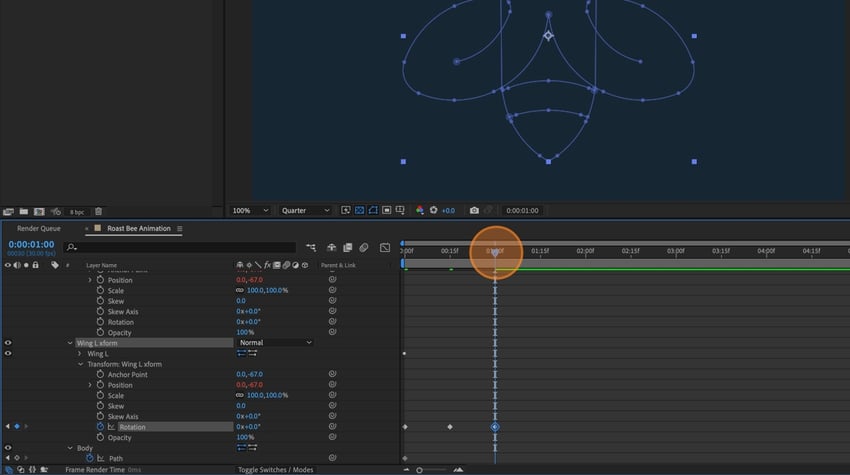Switch to the Render Queue tab
Image resolution: width=850 pixels, height=475 pixels.
coord(38,228)
